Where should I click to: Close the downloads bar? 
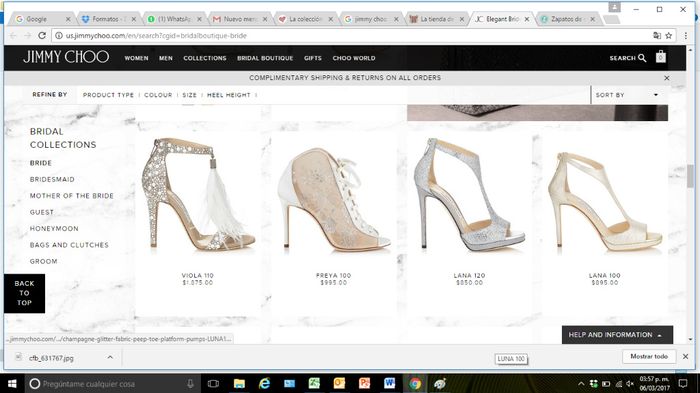[x=685, y=356]
